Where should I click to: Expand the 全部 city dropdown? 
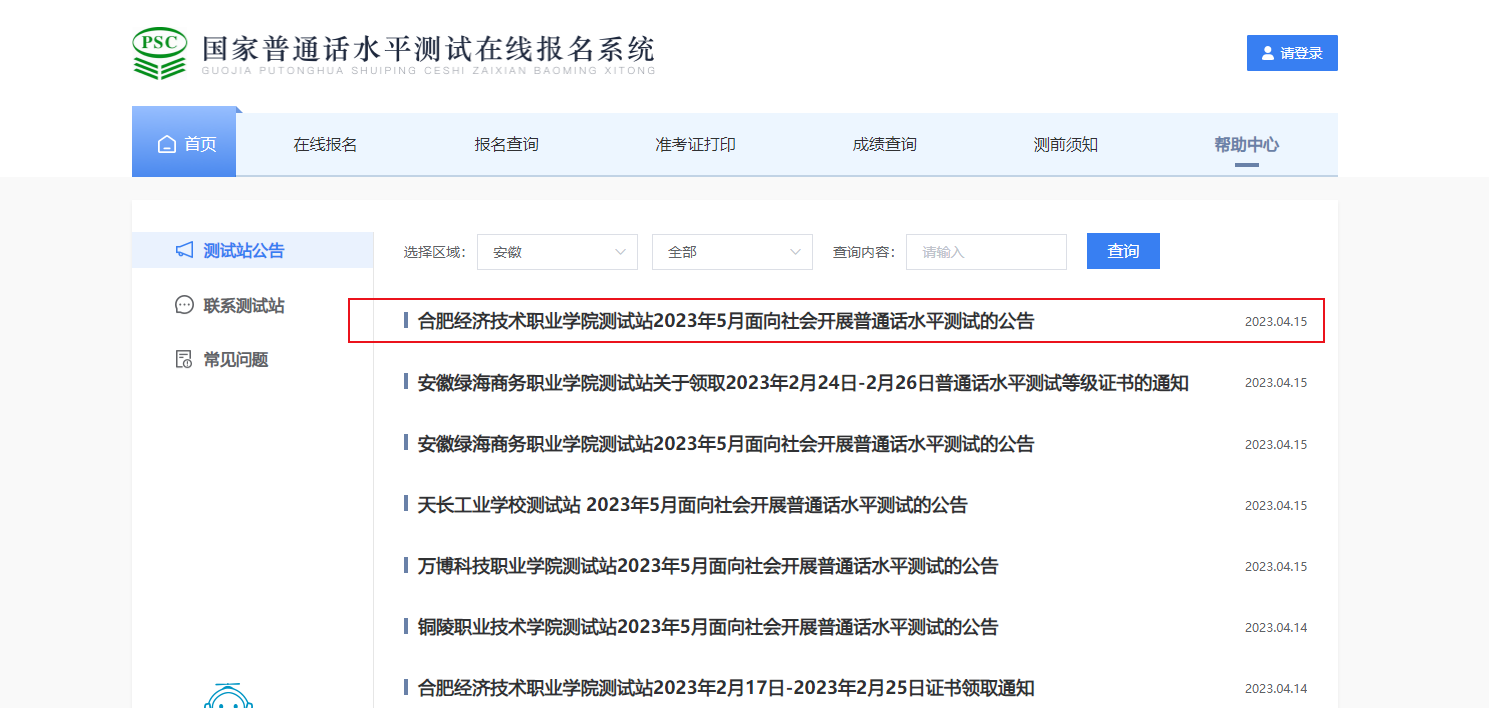point(731,252)
